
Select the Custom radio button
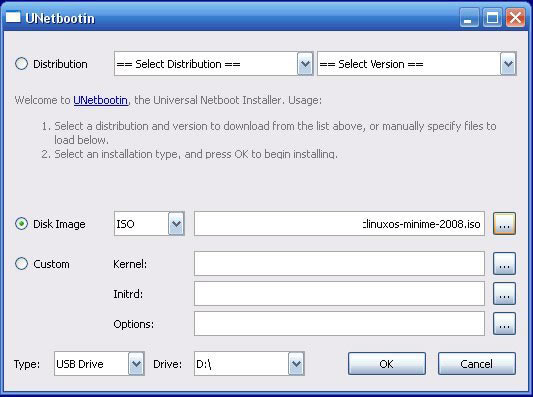point(21,264)
